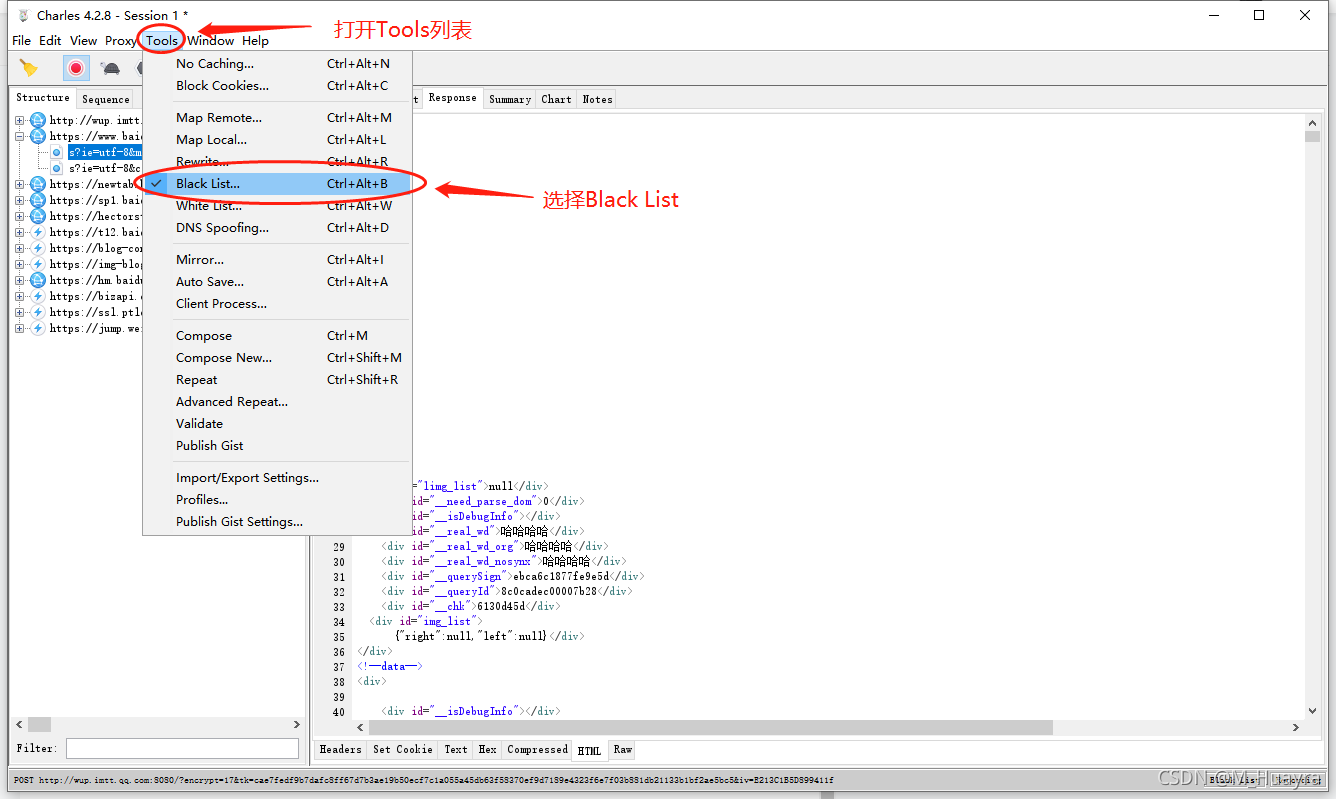This screenshot has width=1336, height=799.
Task: Click the Filter input field
Action: click(x=182, y=748)
